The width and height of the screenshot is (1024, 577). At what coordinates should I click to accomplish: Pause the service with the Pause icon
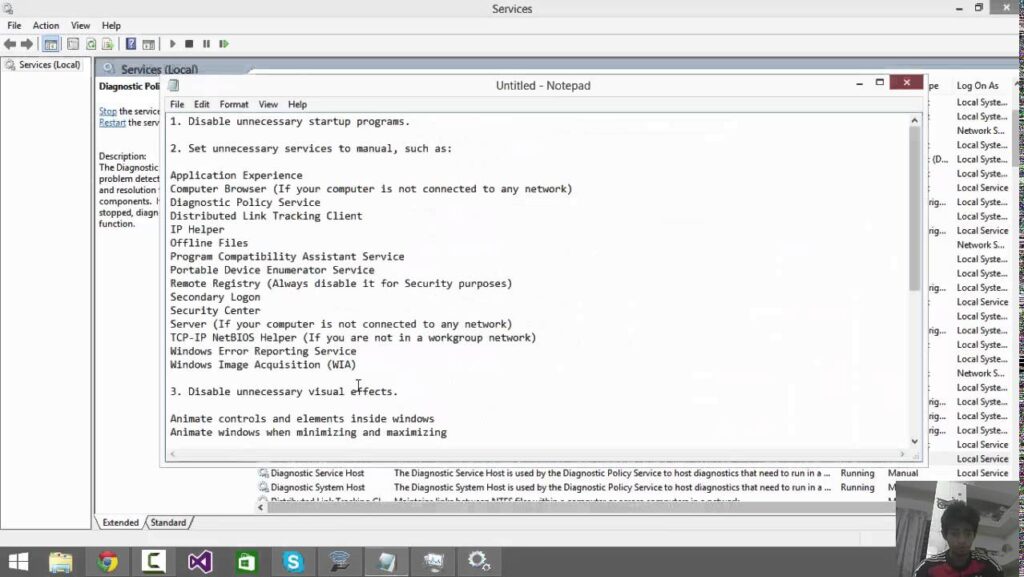pyautogui.click(x=206, y=44)
